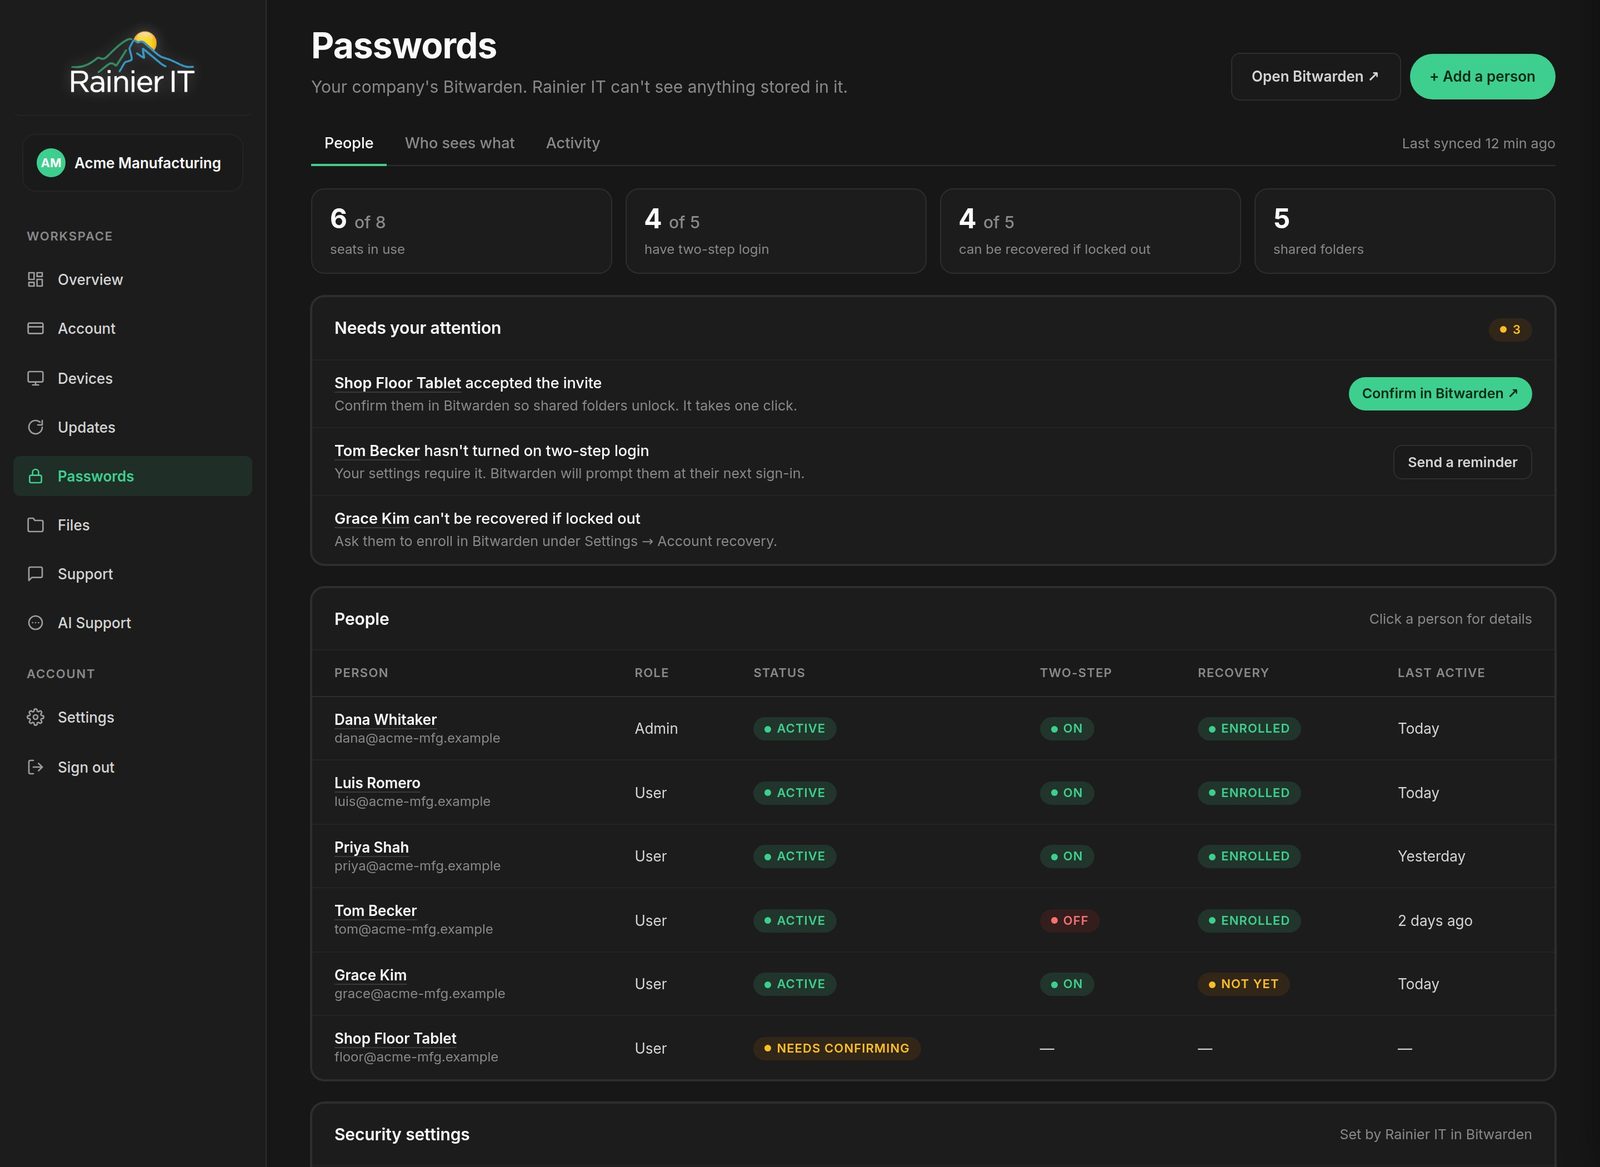
Task: Click the '6 of 8 seats in use' card
Action: coord(462,231)
